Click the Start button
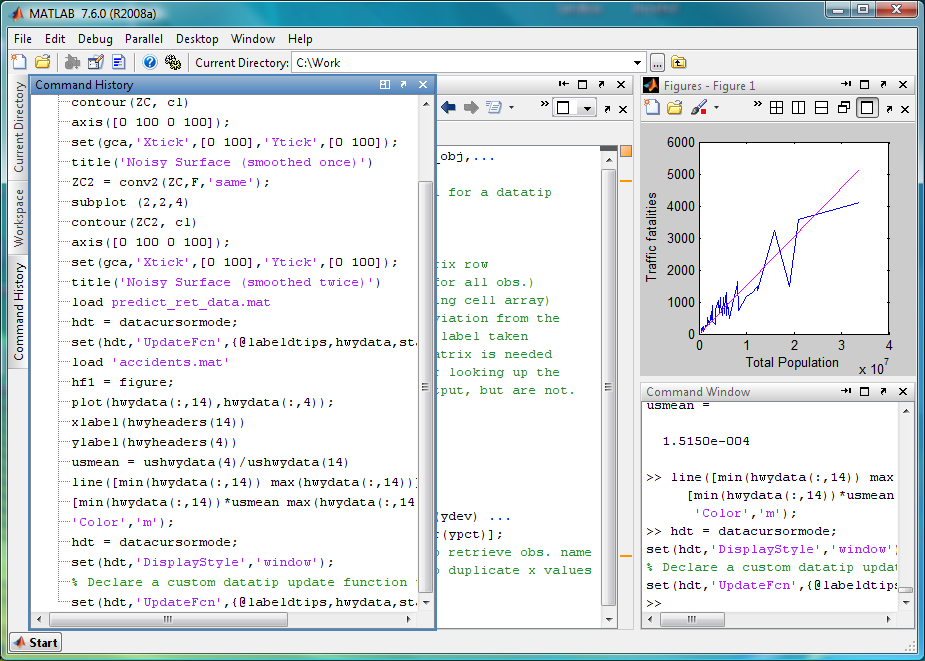Viewport: 925px width, 661px height. click(35, 642)
